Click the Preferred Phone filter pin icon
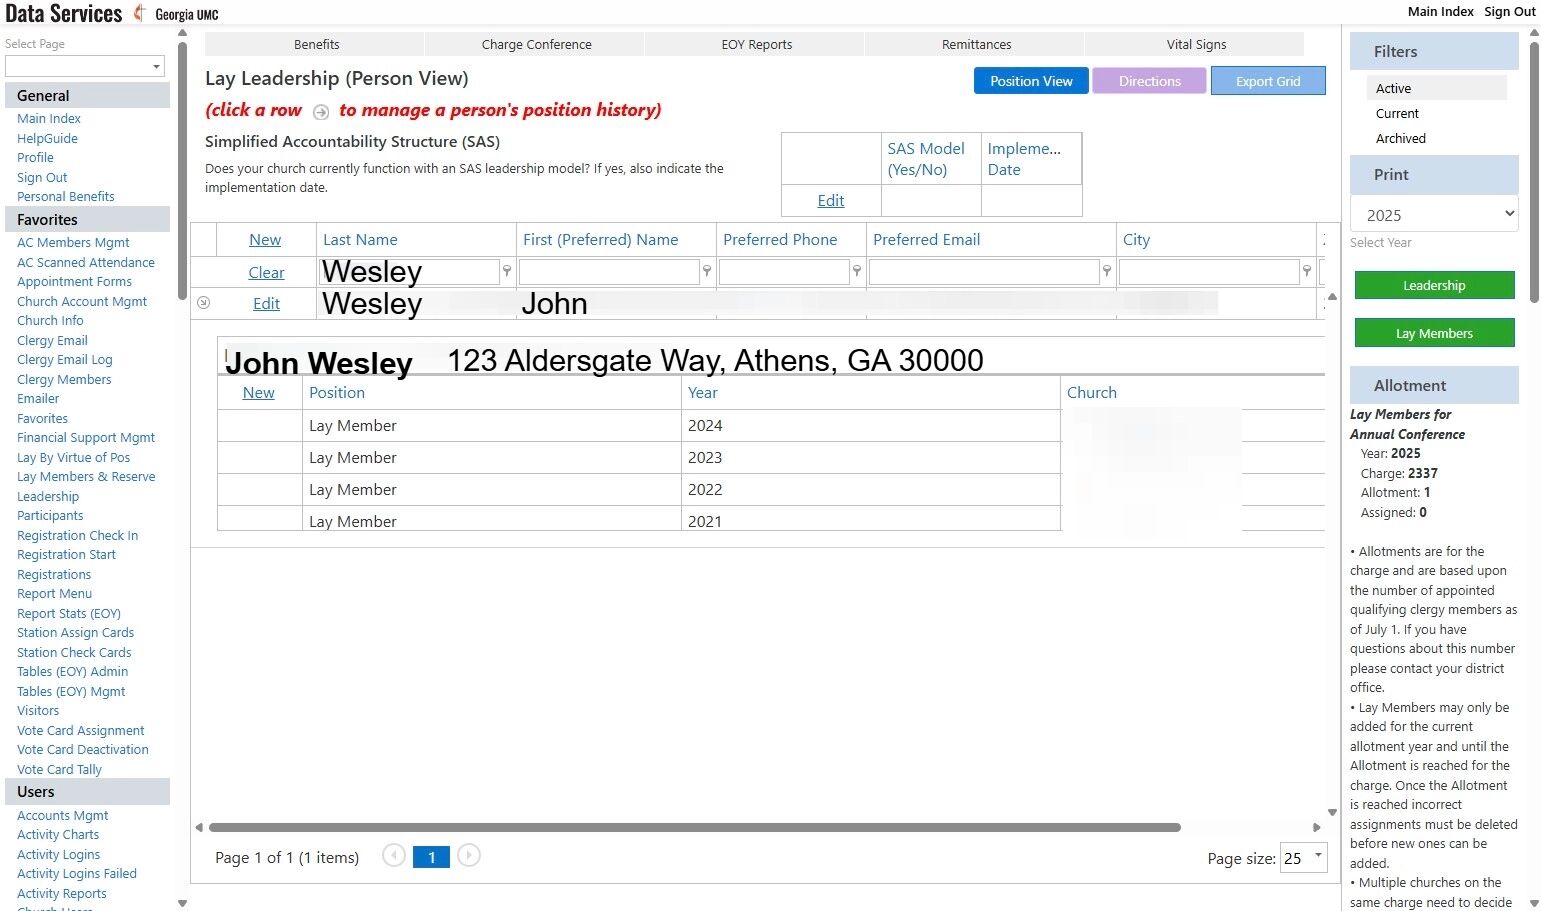This screenshot has height=911, width=1541. point(857,271)
